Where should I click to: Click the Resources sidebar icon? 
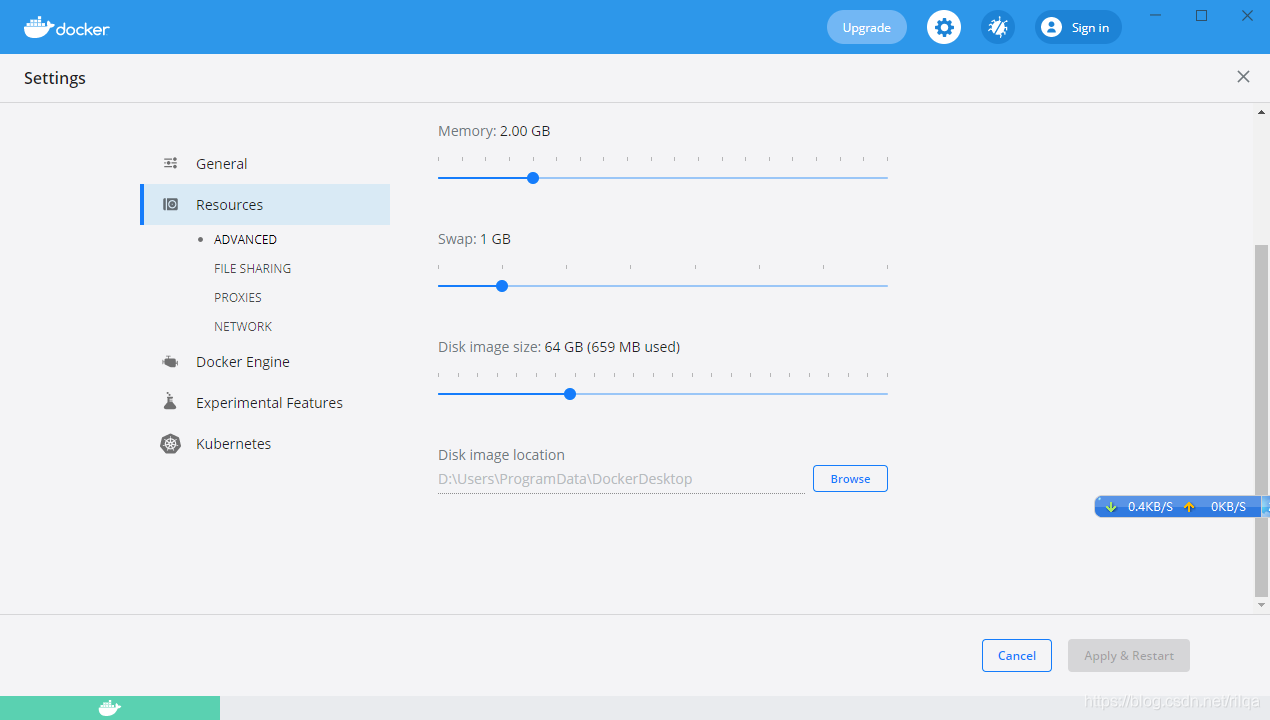click(x=170, y=204)
